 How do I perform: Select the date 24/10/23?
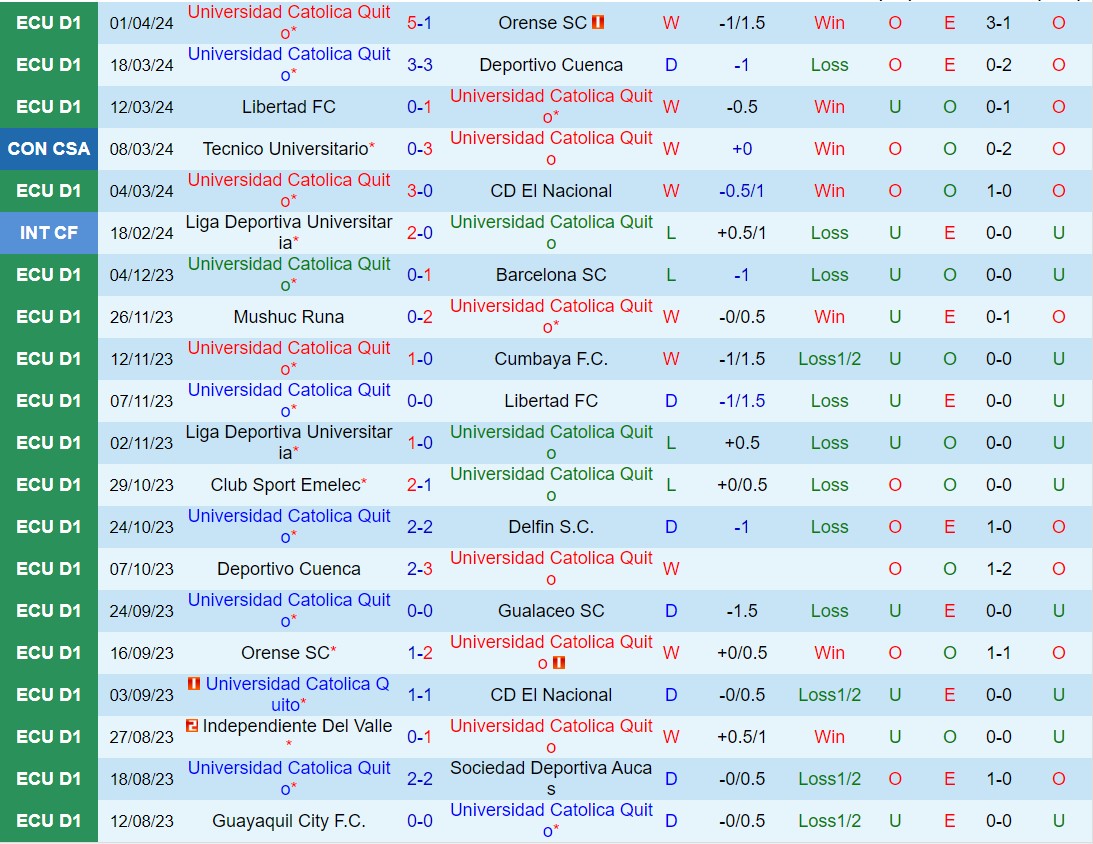[142, 527]
